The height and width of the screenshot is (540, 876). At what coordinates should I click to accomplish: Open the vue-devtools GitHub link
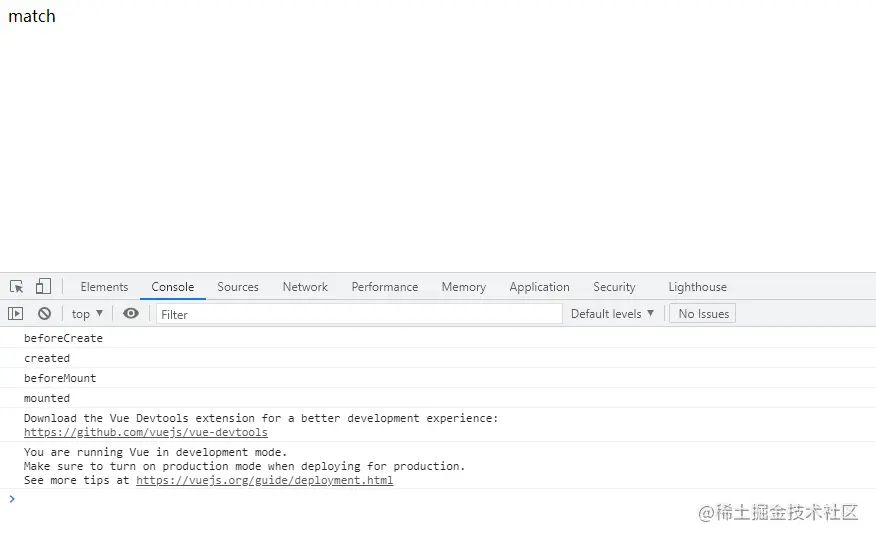pyautogui.click(x=146, y=433)
